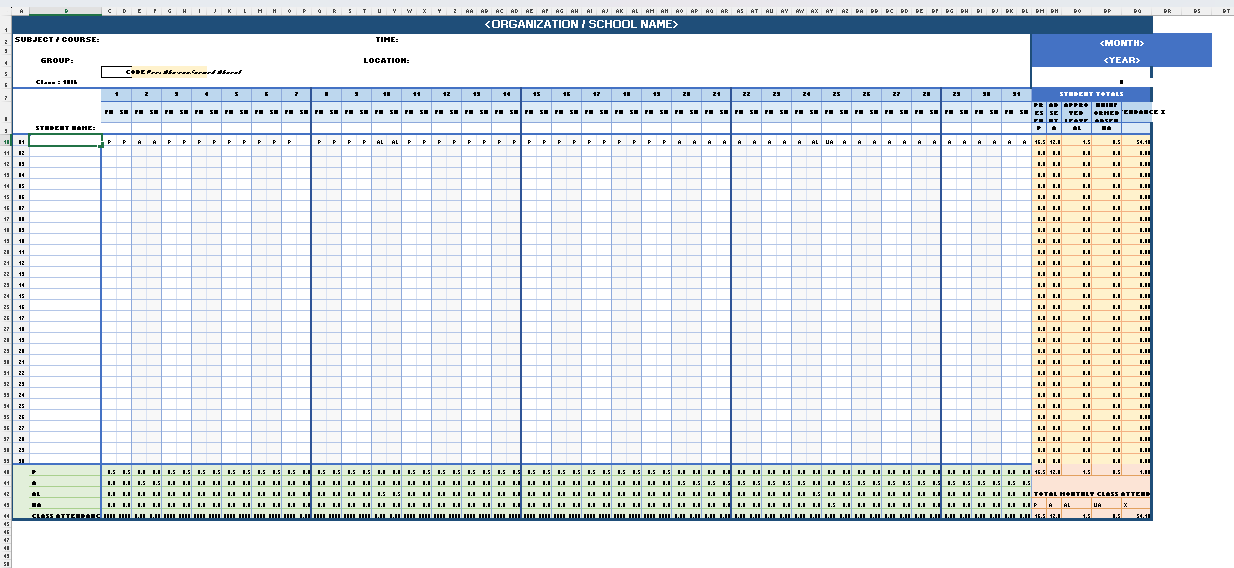This screenshot has width=1234, height=568.
Task: Click the <MONTH> header cell
Action: (x=1121, y=43)
